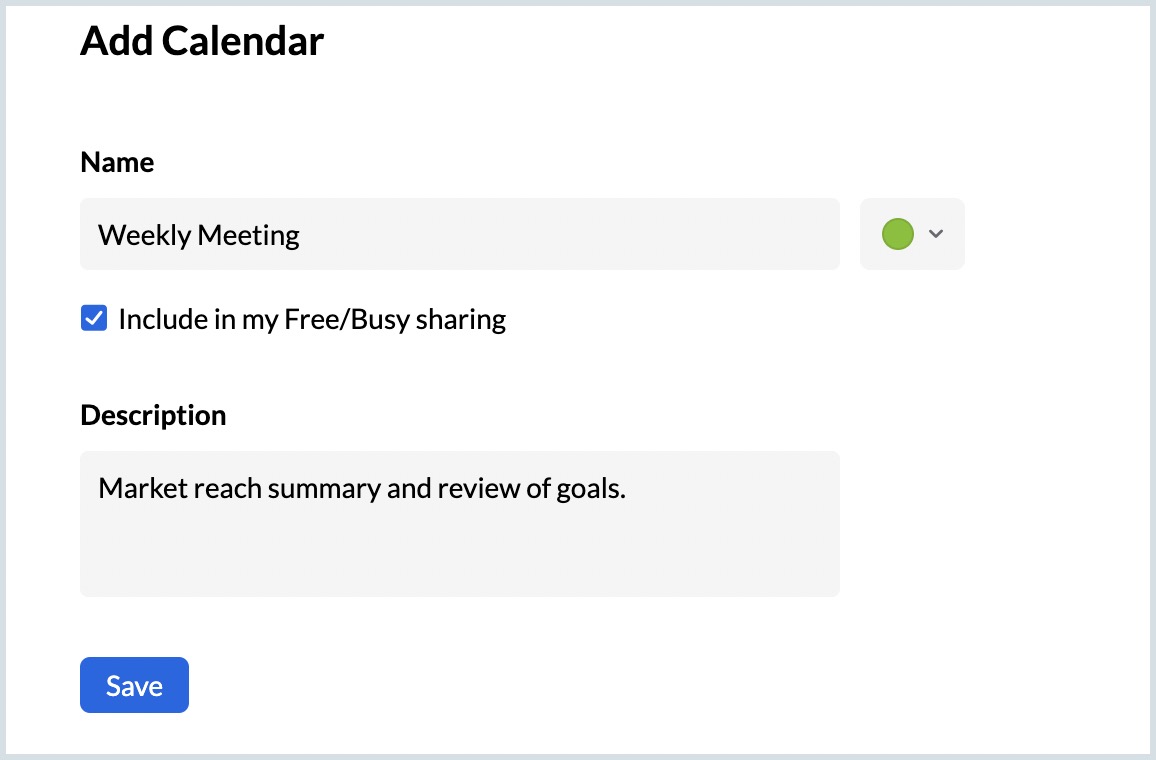This screenshot has width=1156, height=760.
Task: Uncheck the Free/Busy sharing checkbox
Action: 94,319
